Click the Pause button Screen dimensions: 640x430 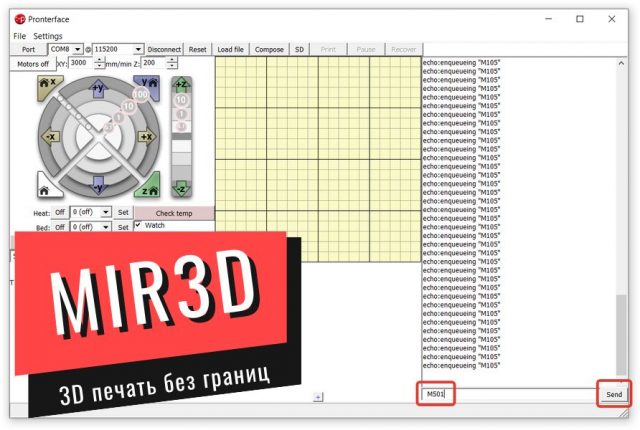[x=366, y=49]
